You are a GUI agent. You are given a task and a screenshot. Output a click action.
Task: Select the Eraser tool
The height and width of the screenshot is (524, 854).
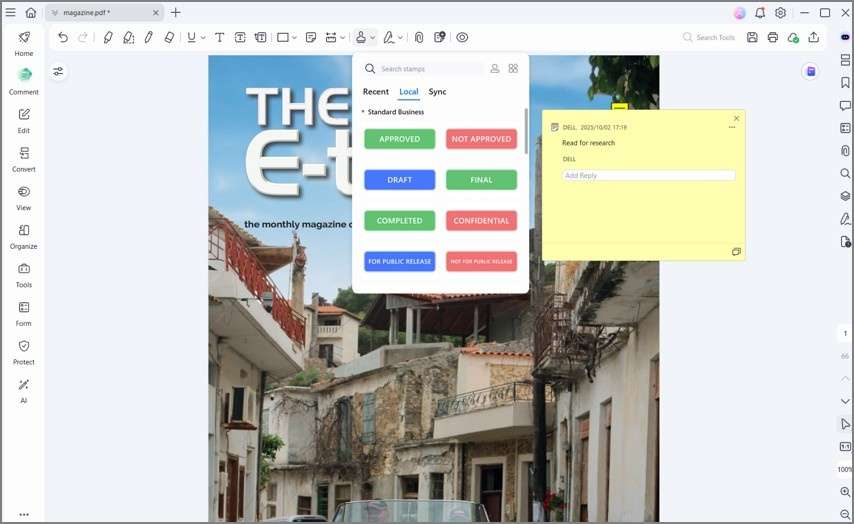point(169,37)
